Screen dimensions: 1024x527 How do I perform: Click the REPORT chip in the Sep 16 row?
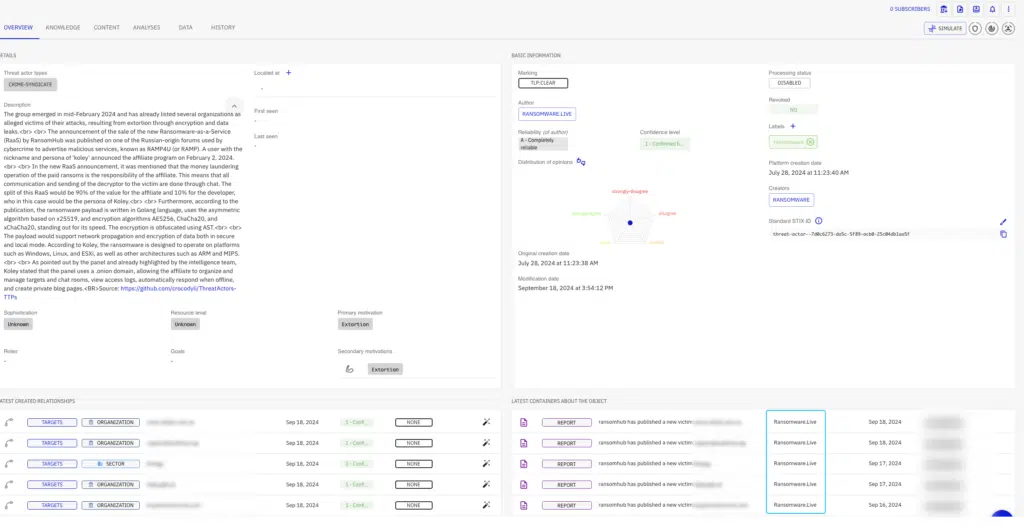(566, 505)
